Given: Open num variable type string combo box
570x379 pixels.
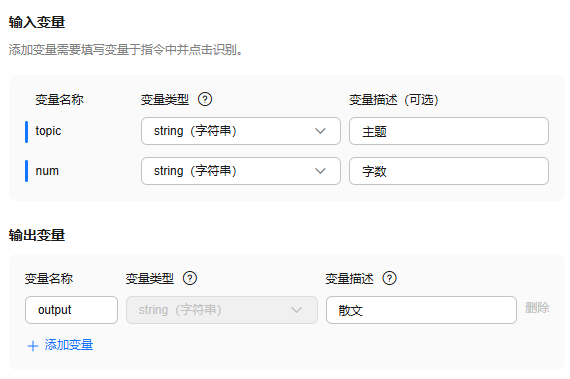Looking at the screenshot, I should (x=241, y=171).
